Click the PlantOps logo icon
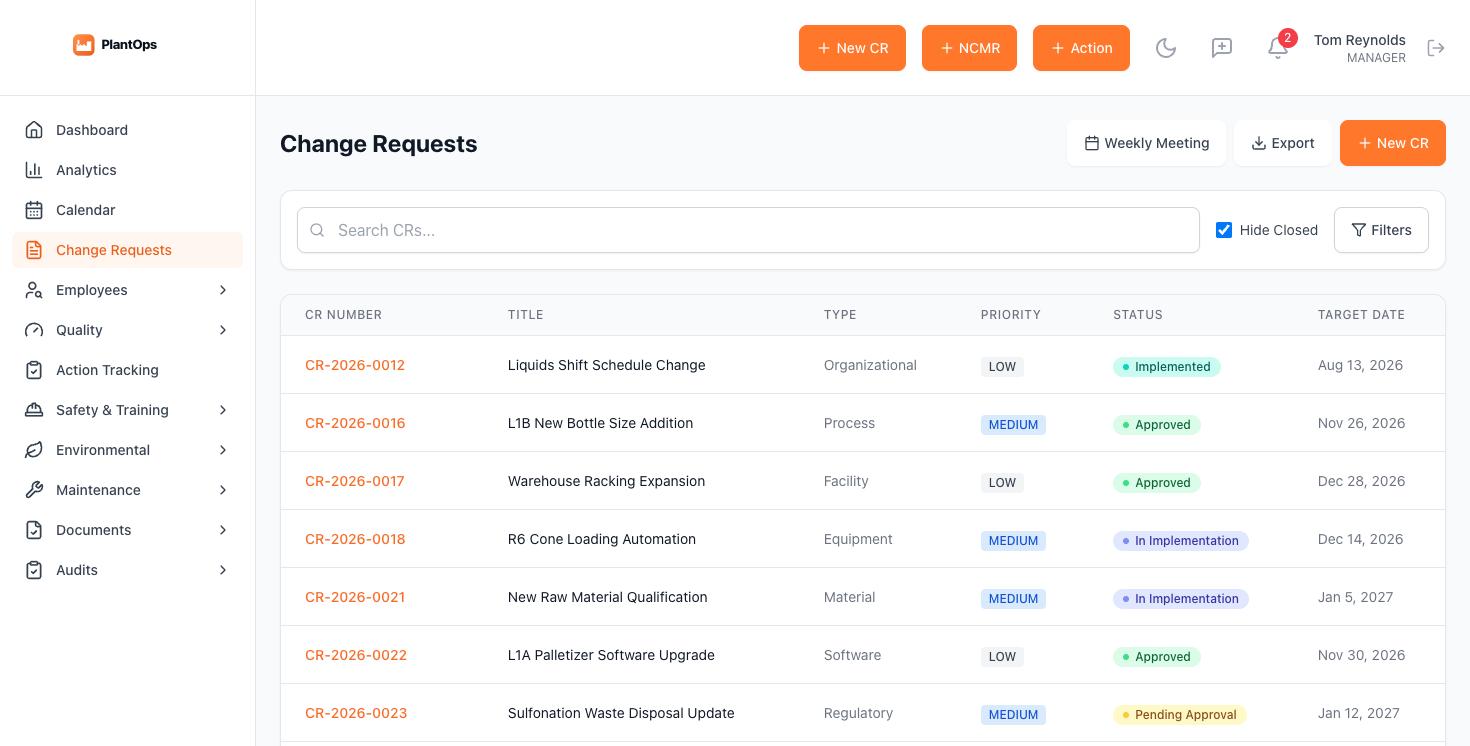Image resolution: width=1470 pixels, height=746 pixels. coord(84,45)
